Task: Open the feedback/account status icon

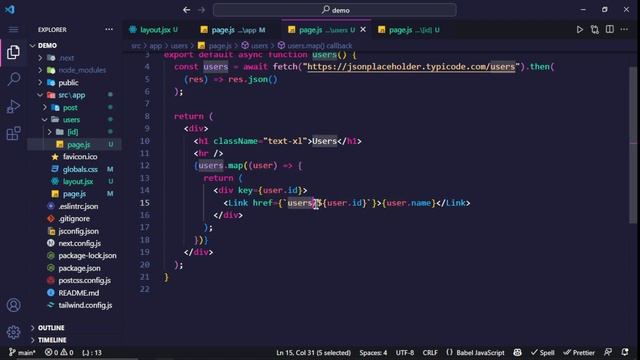Action: tap(608, 352)
